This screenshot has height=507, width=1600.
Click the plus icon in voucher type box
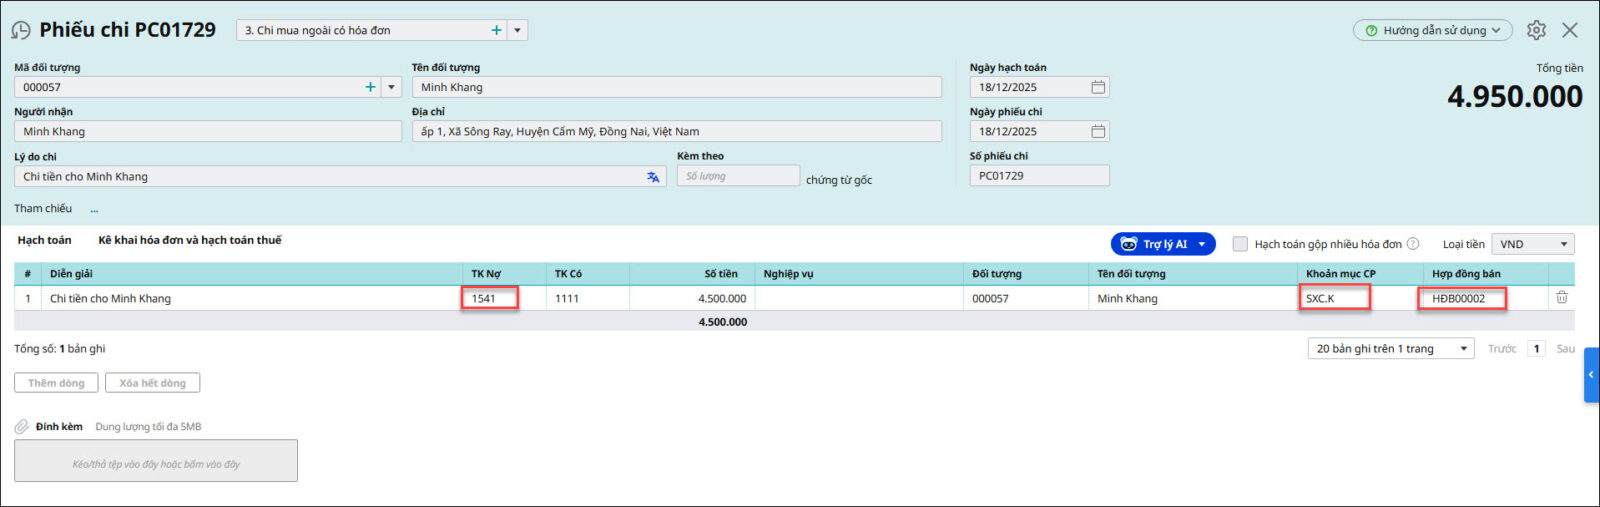click(x=496, y=31)
